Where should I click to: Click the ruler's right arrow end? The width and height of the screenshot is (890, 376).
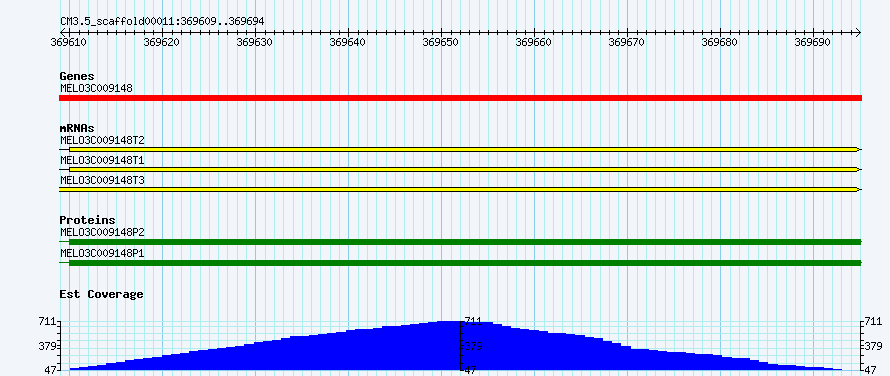[x=858, y=32]
